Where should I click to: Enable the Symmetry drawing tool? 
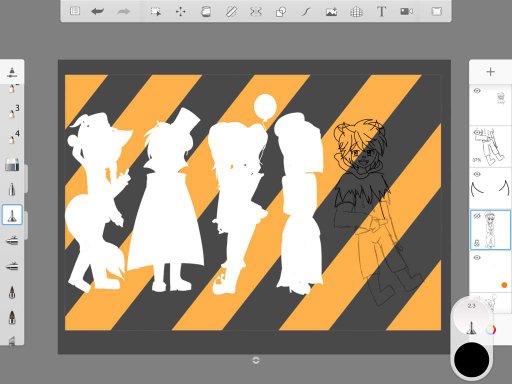click(256, 12)
